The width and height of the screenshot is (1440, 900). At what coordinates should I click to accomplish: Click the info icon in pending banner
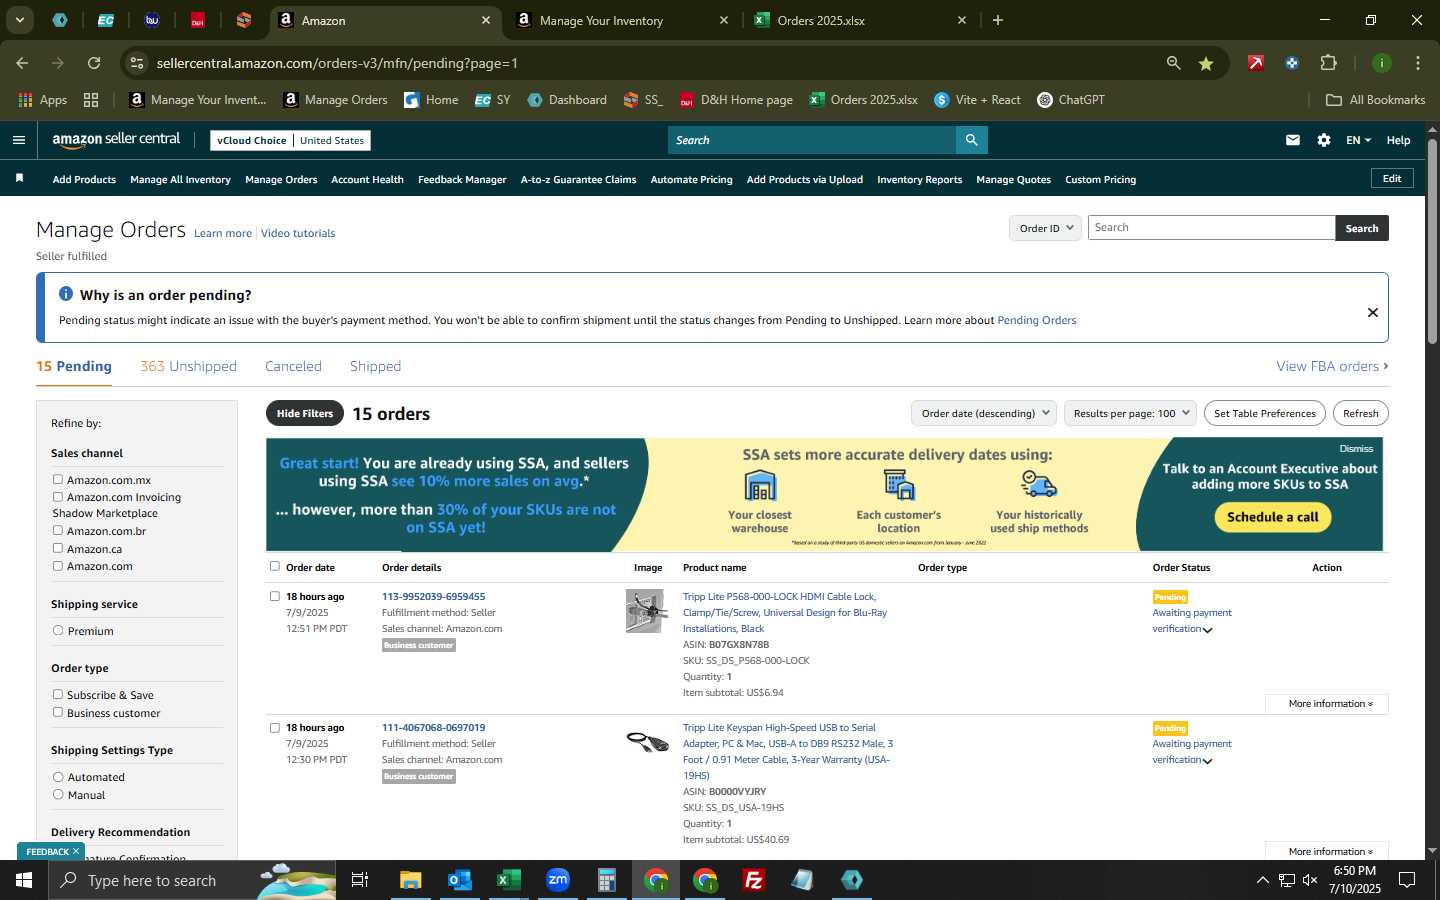click(x=66, y=294)
